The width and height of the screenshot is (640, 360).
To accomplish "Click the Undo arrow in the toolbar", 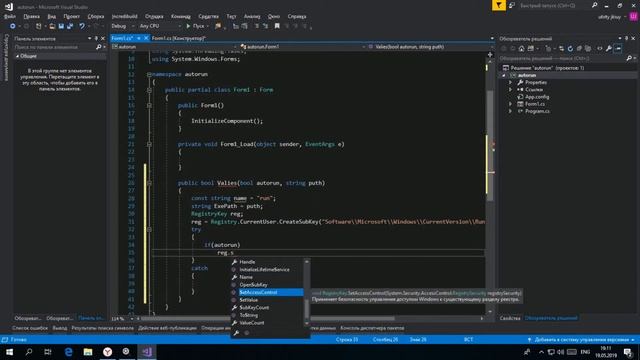I will (82, 26).
